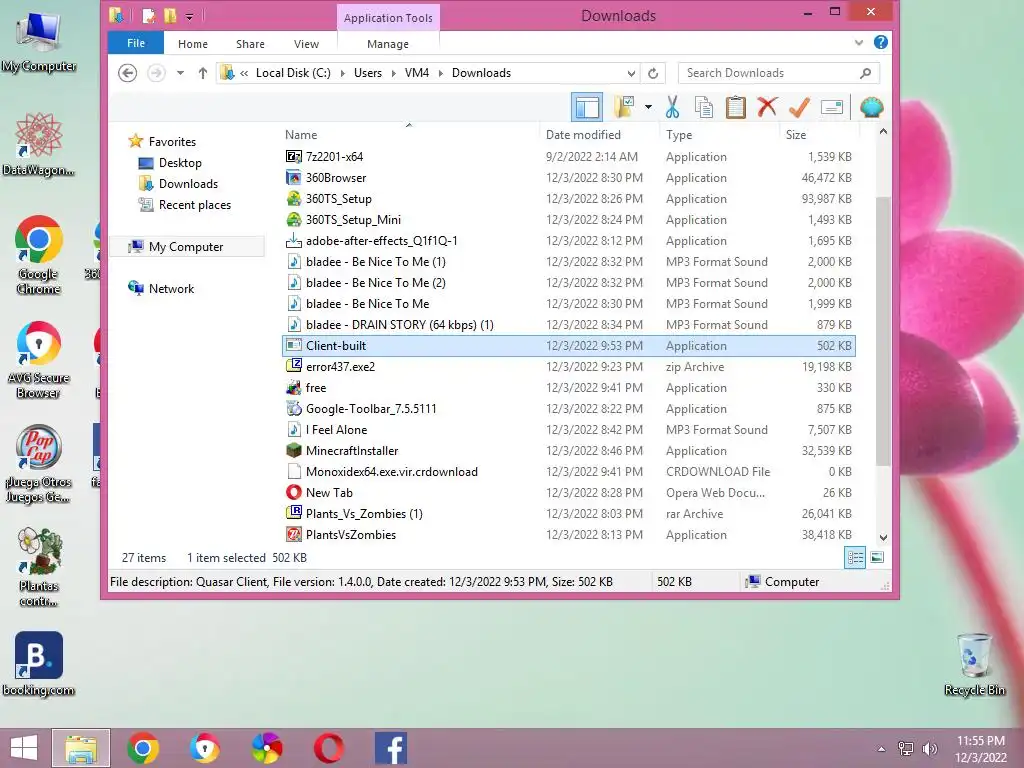Expand the address bar history dropdown
The image size is (1024, 768).
(631, 73)
